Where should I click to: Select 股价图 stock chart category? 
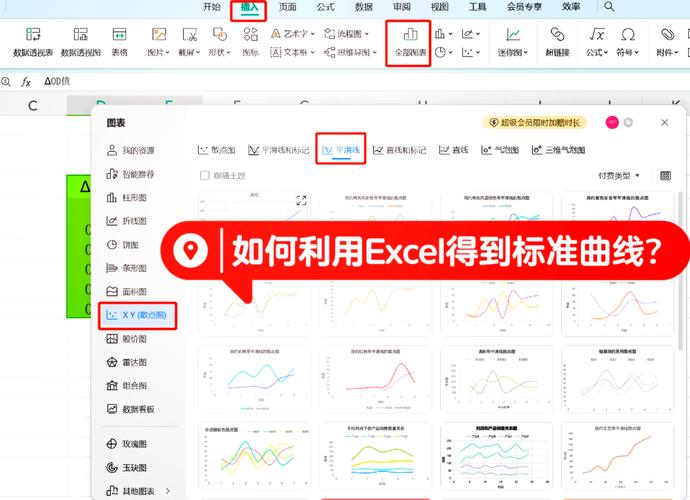click(127, 338)
